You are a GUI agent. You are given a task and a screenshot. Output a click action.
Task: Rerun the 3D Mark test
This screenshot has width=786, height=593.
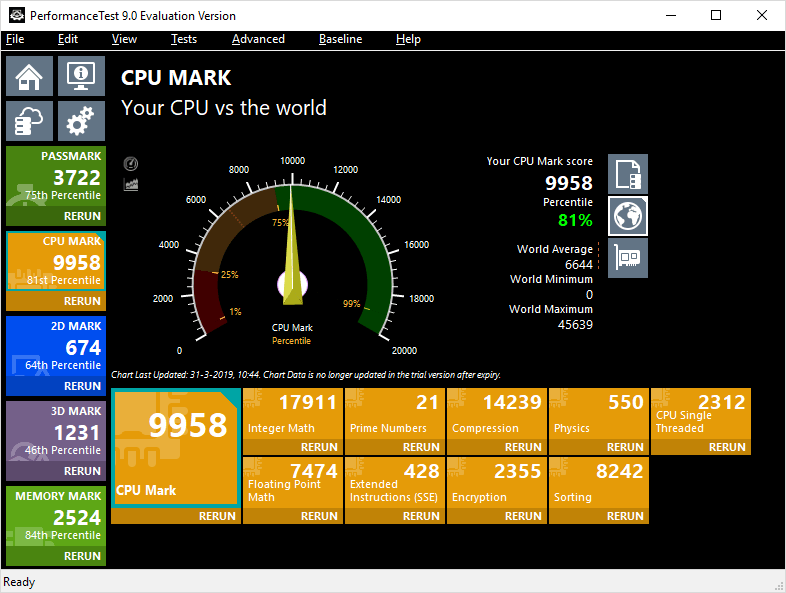(x=82, y=471)
